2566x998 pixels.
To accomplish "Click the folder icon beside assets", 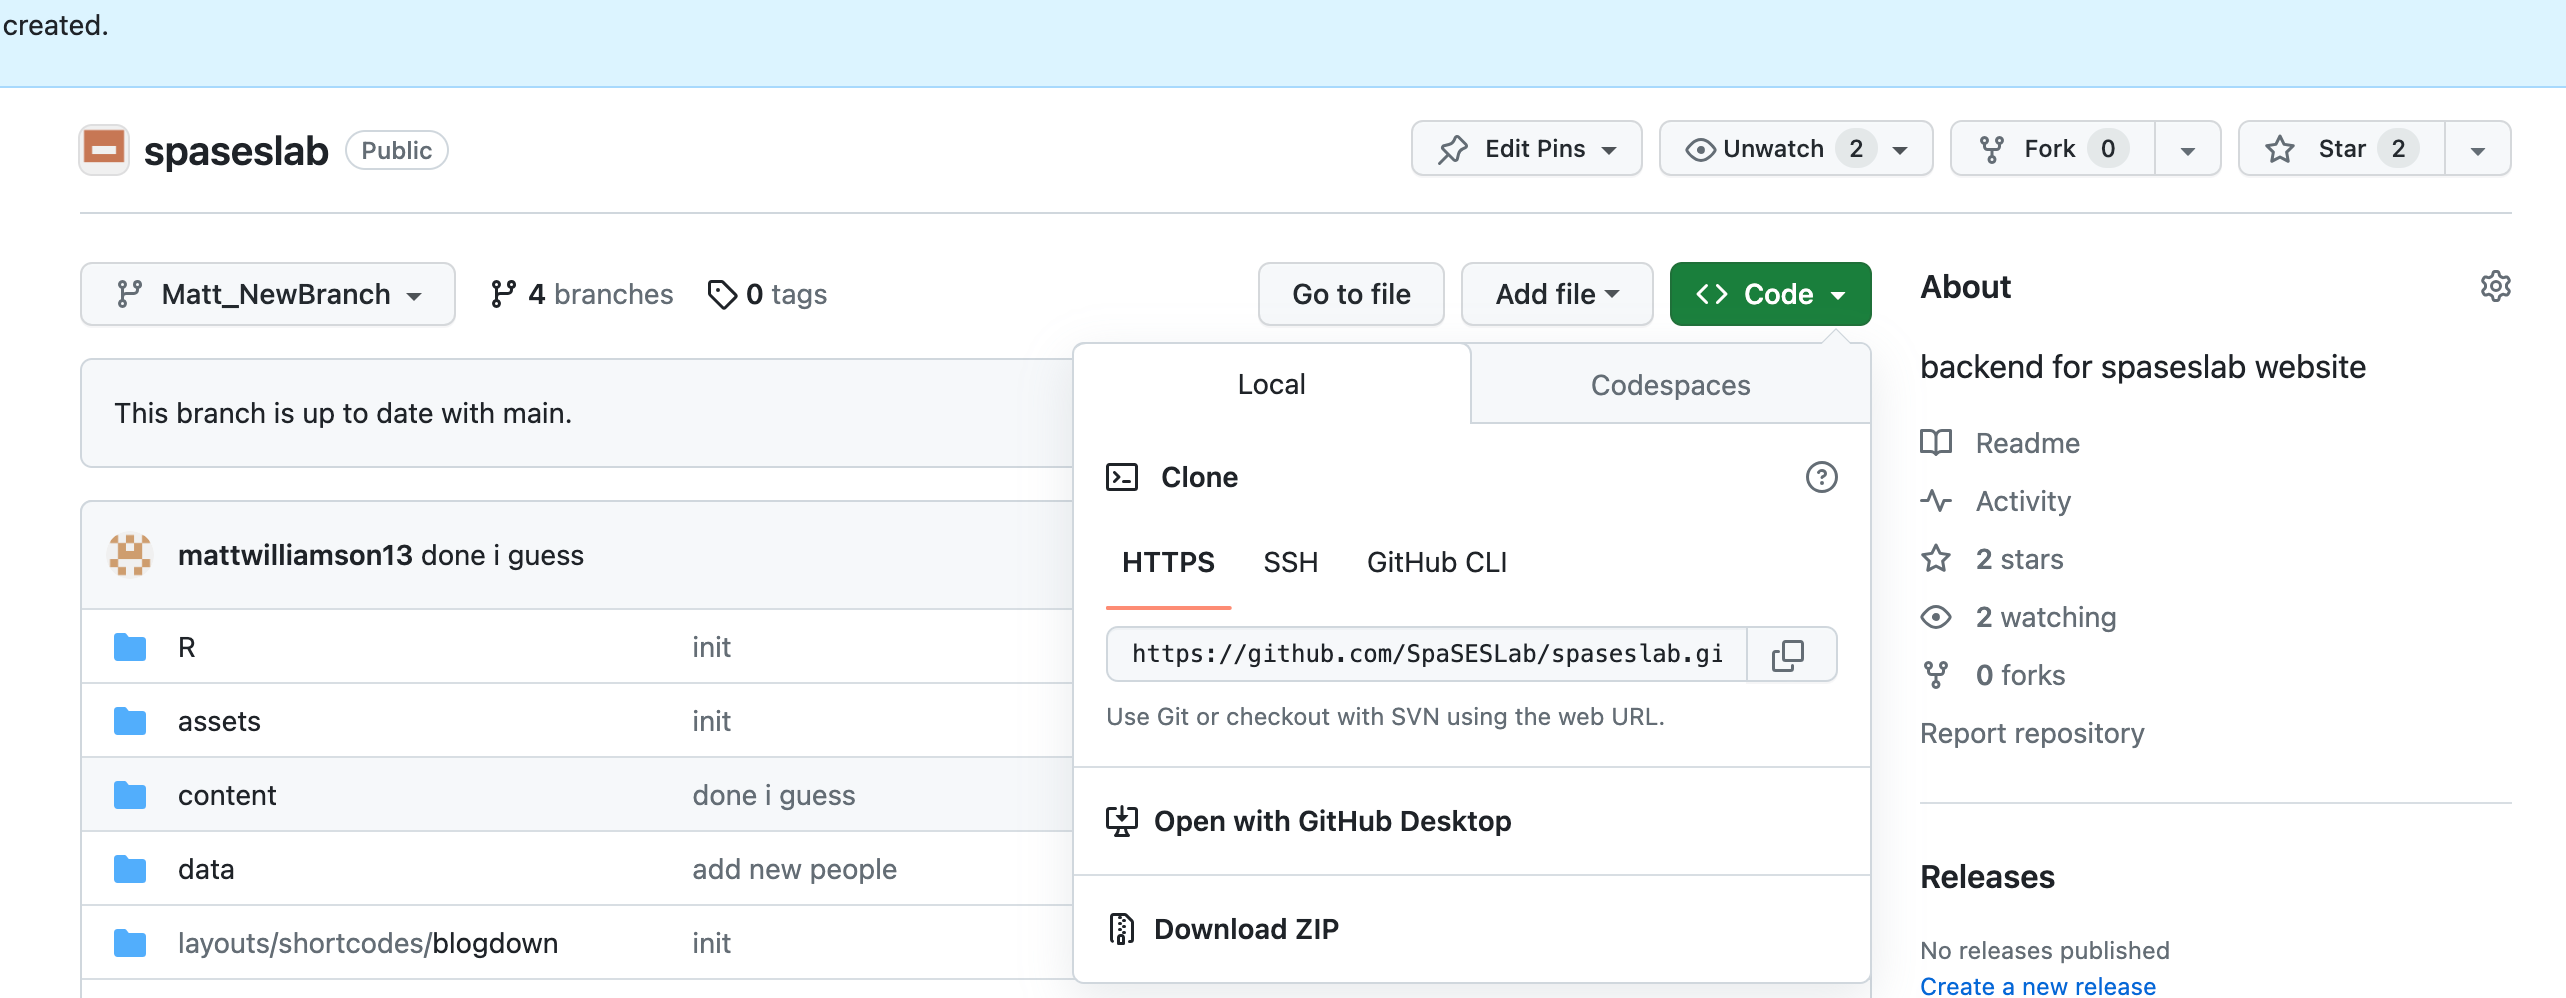I will [130, 721].
